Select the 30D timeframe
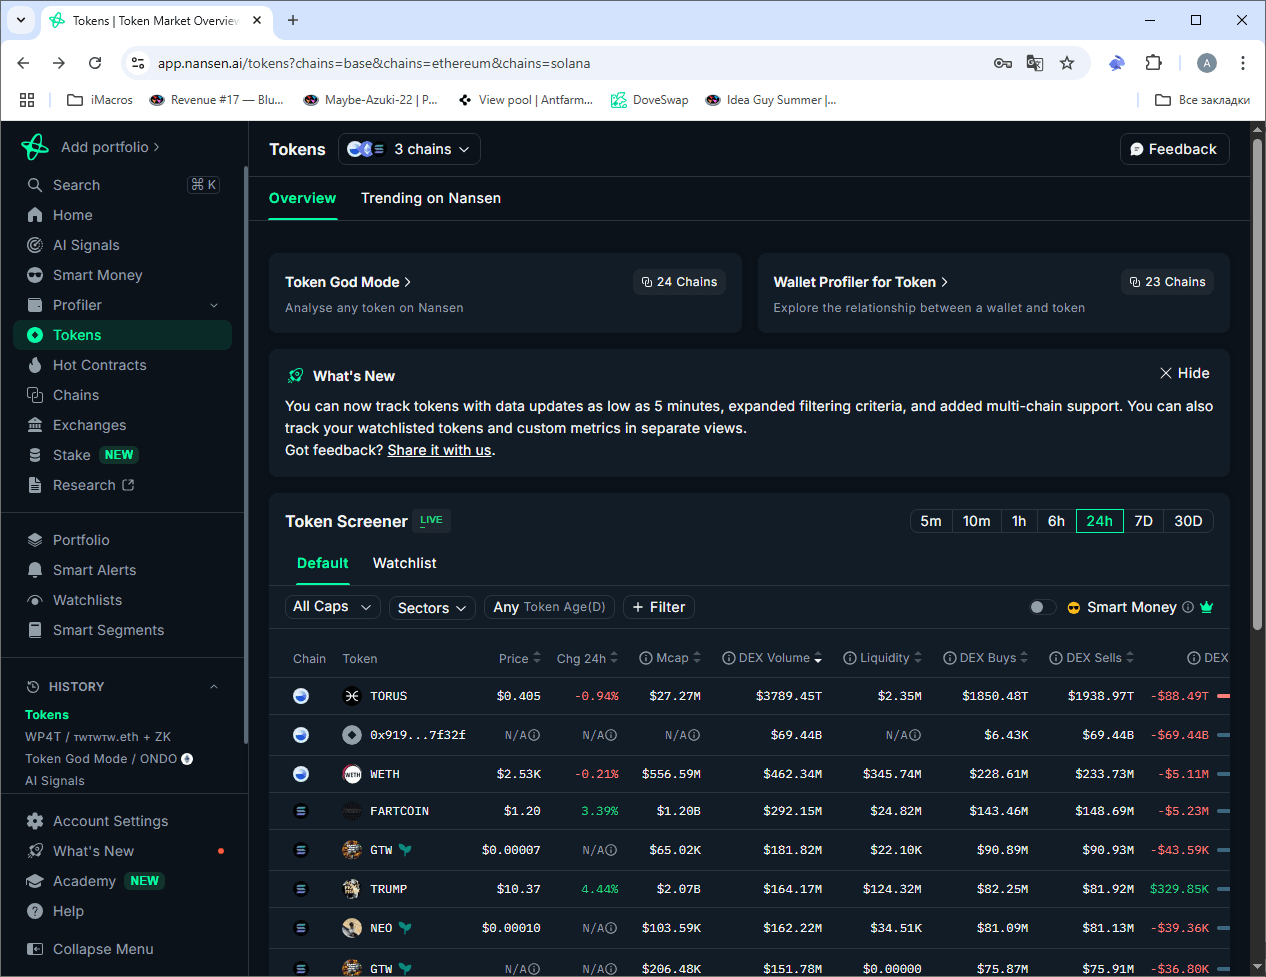Screen dimensions: 1266x977 [1188, 521]
